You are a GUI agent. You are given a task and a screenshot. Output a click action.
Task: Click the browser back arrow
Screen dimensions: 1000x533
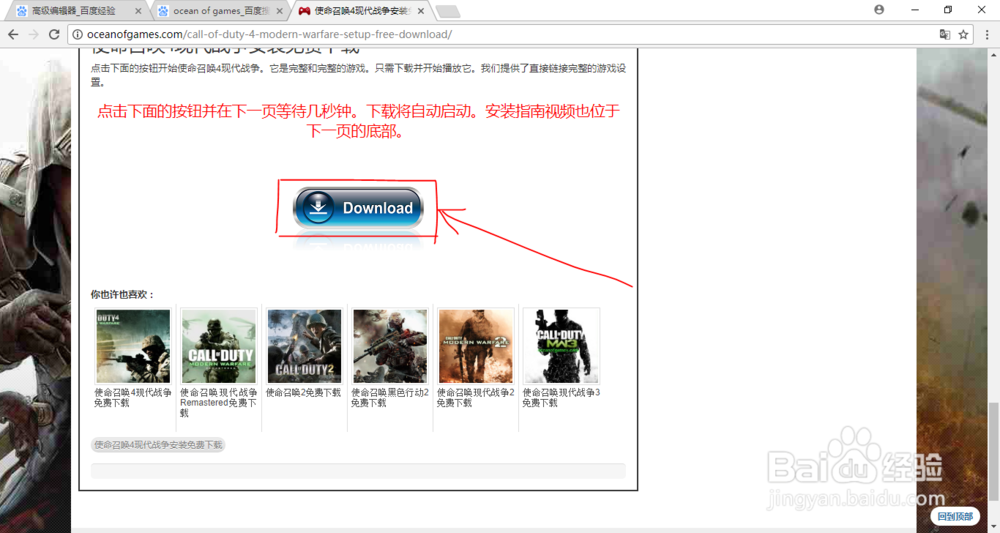(13, 34)
